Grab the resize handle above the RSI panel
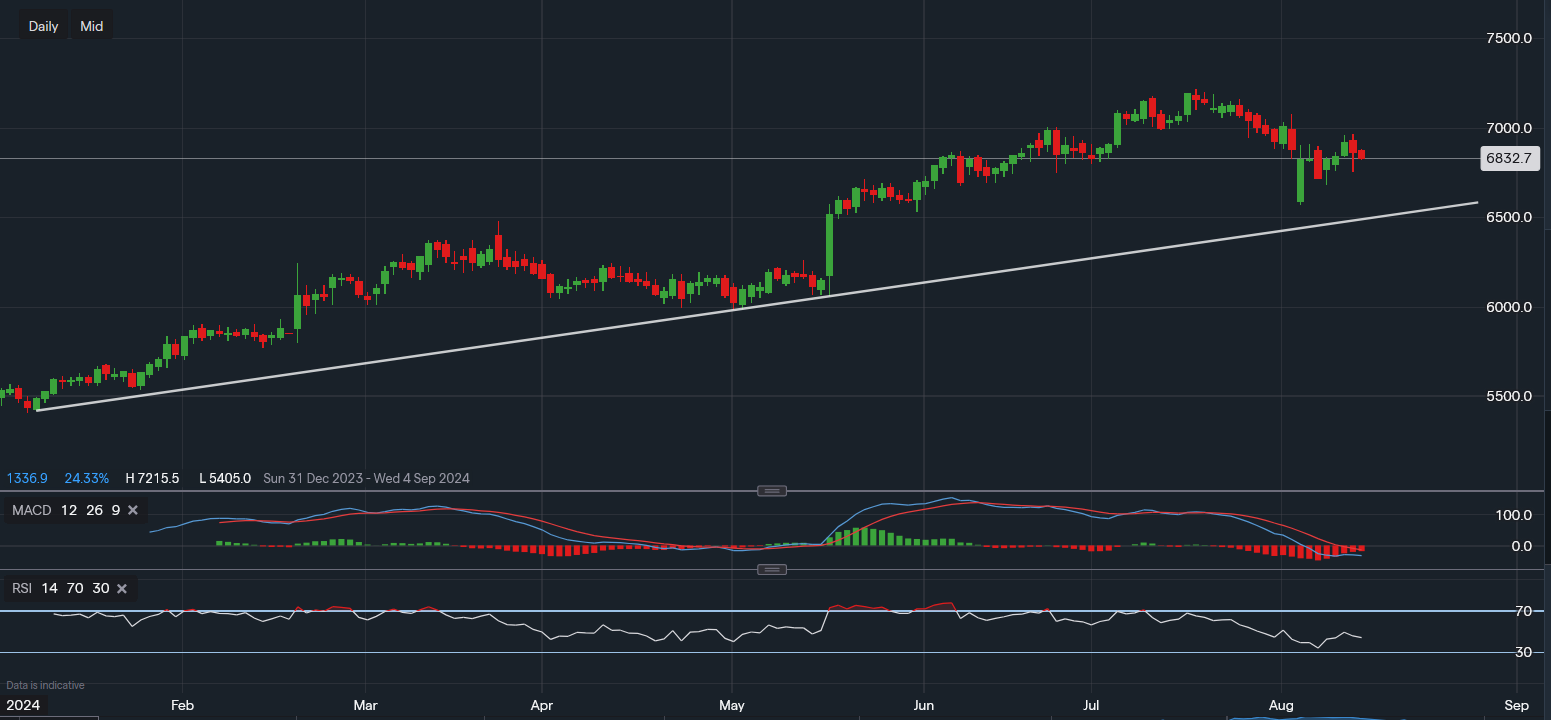 (772, 569)
